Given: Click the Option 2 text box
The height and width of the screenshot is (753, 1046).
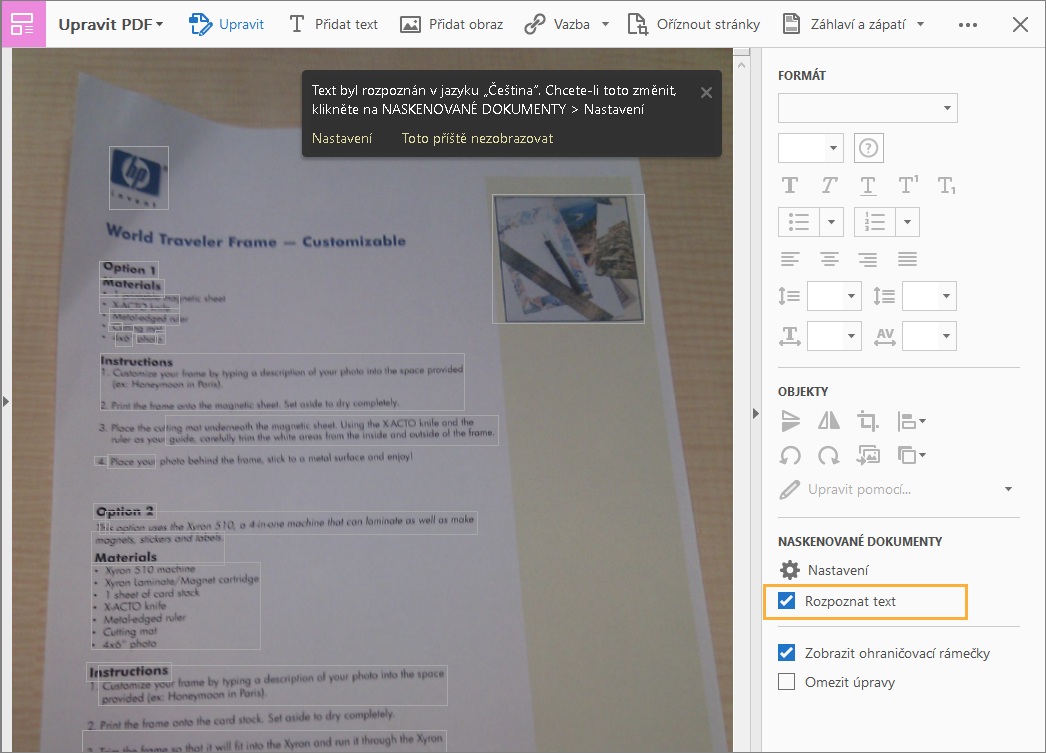Looking at the screenshot, I should [125, 512].
